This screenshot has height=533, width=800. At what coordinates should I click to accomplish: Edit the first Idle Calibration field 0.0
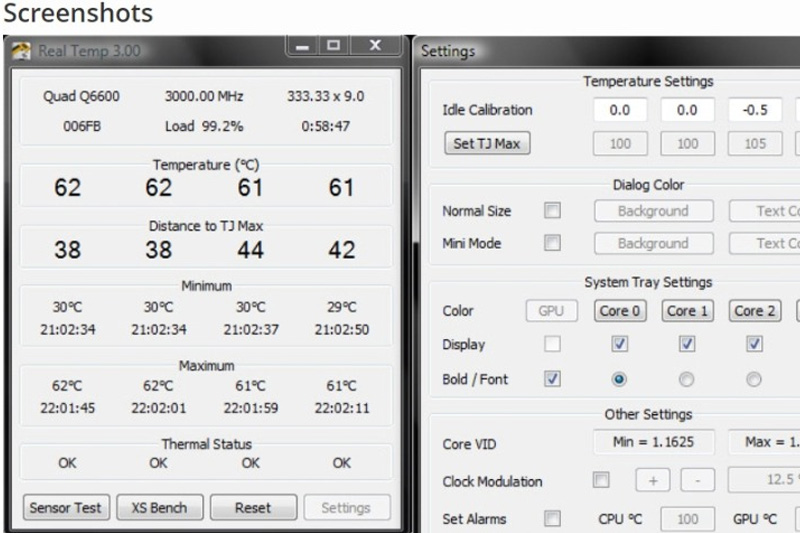620,110
